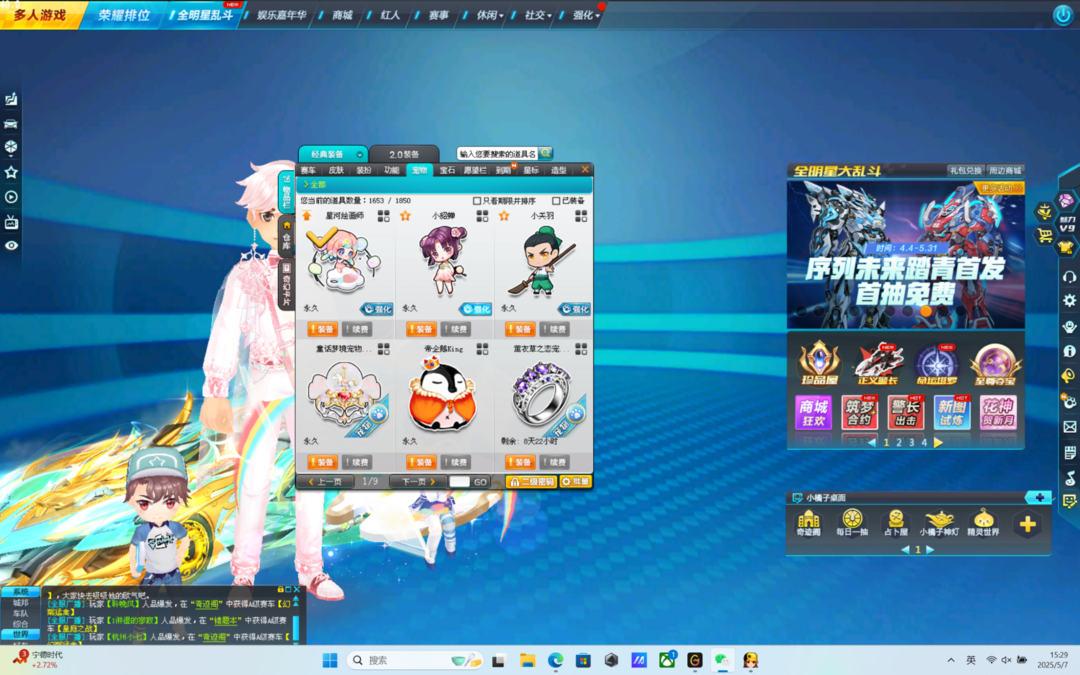Viewport: 1080px width, 675px height.
Task: Open the pet paw icon on the right sidebar
Action: tap(1069, 402)
